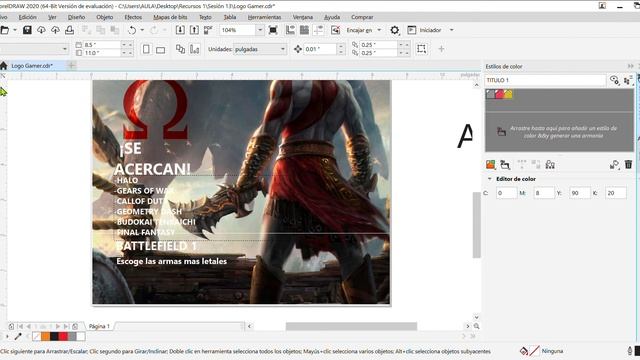Viewport: 640px width, 360px height.
Task: Click the hint view hierarchy icon
Action: (x=628, y=80)
